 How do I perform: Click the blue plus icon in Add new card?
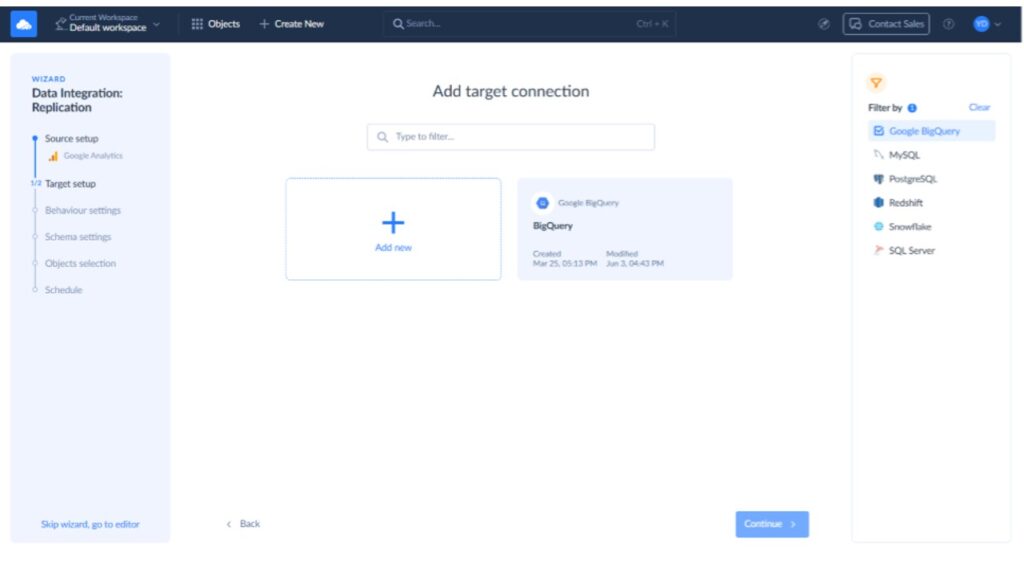pos(393,223)
